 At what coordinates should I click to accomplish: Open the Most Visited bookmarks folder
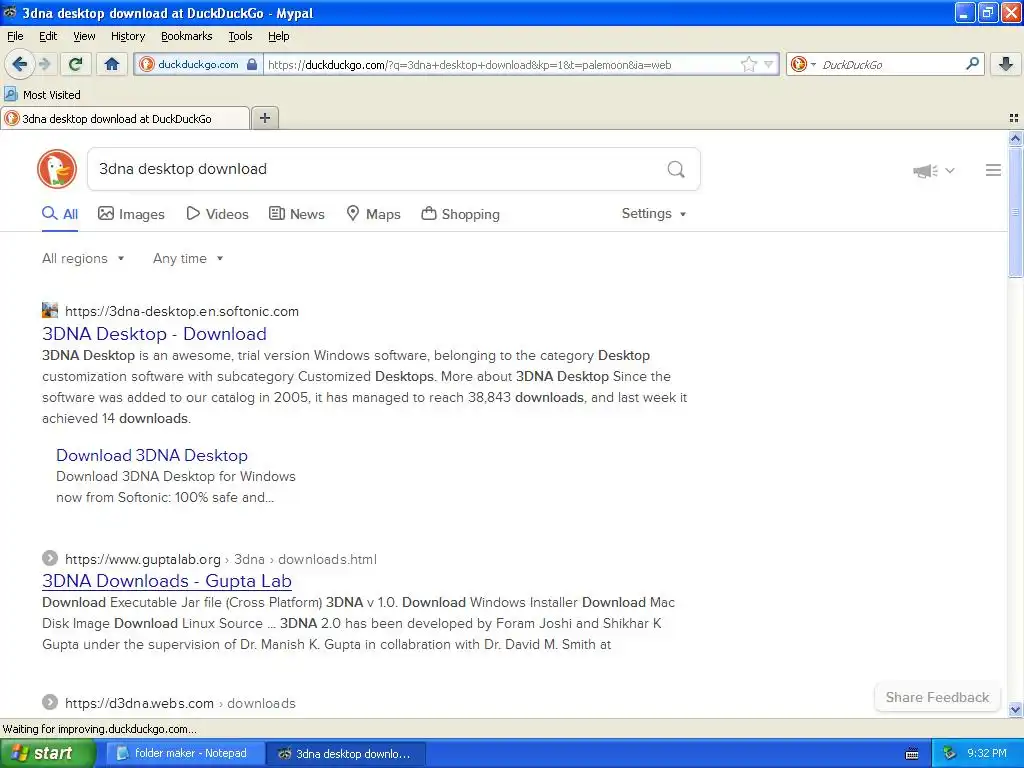(42, 95)
